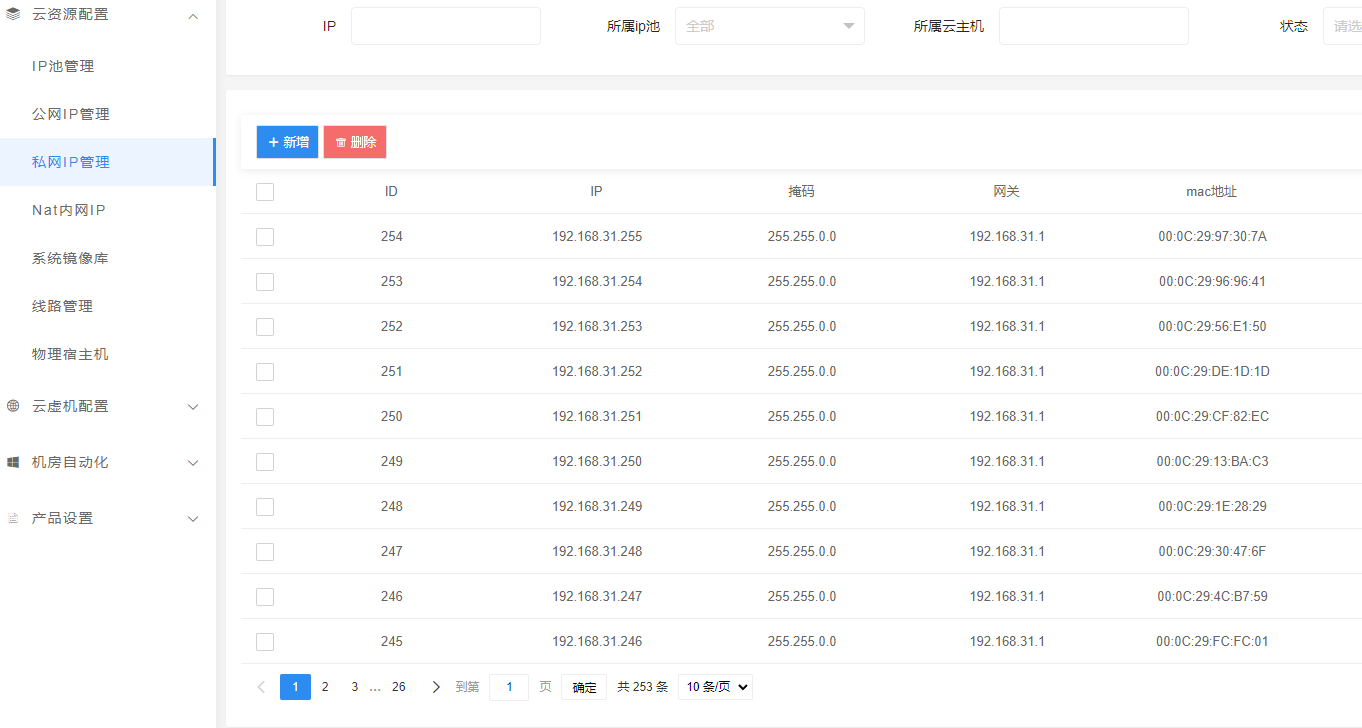Image resolution: width=1362 pixels, height=728 pixels.
Task: Open the 10 条/页 page size dropdown
Action: click(x=715, y=687)
